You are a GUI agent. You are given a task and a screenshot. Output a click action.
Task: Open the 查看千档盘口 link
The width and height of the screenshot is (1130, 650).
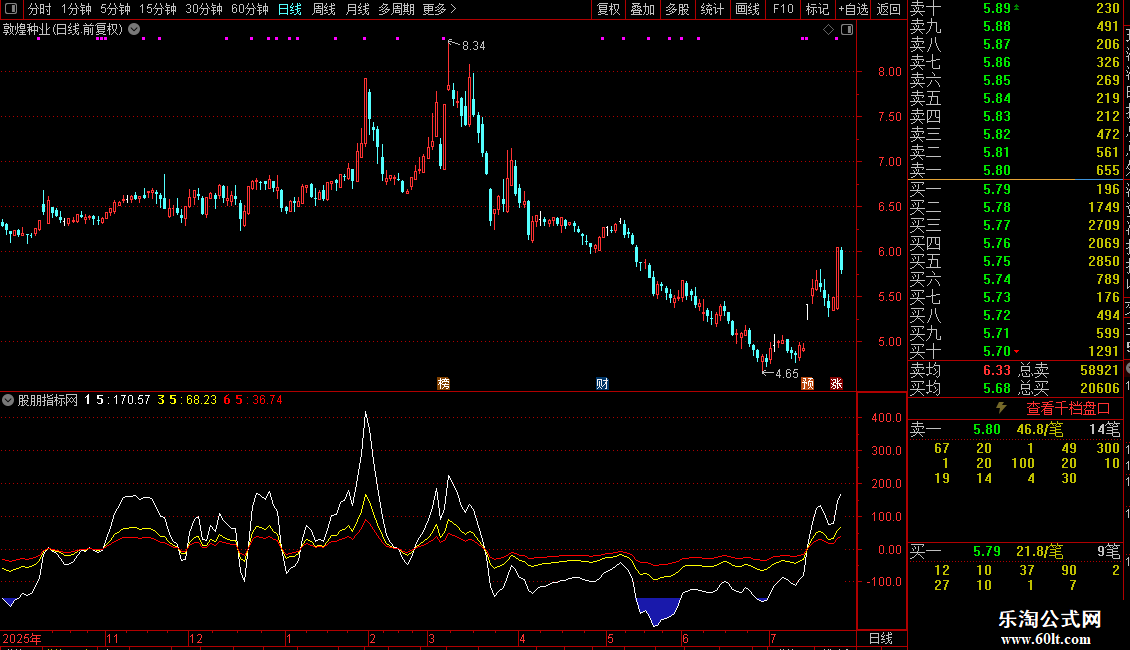tap(1068, 409)
